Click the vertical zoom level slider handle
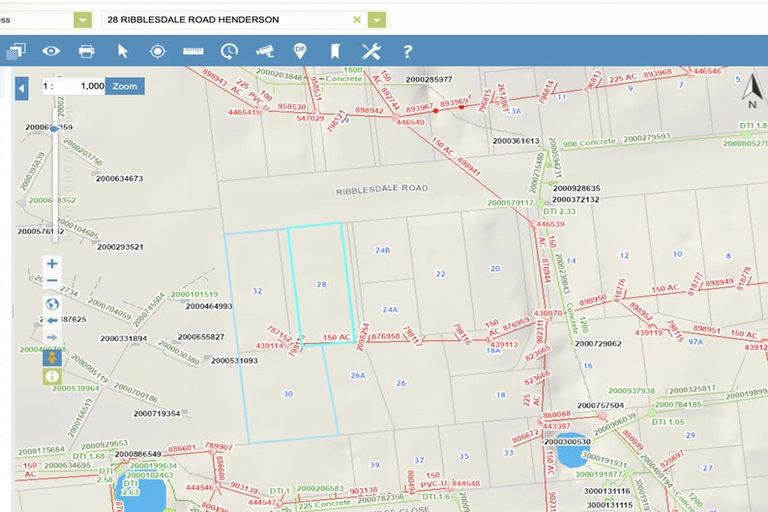The image size is (768, 512). point(53,128)
